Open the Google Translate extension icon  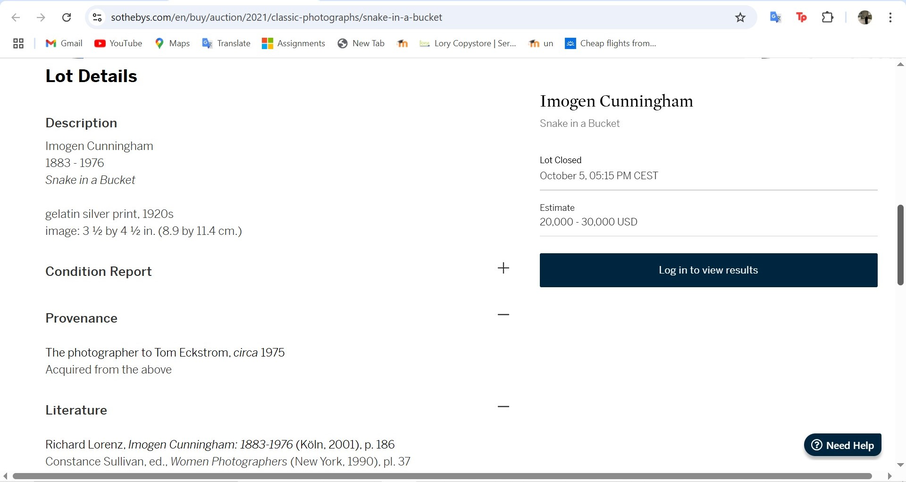point(775,17)
